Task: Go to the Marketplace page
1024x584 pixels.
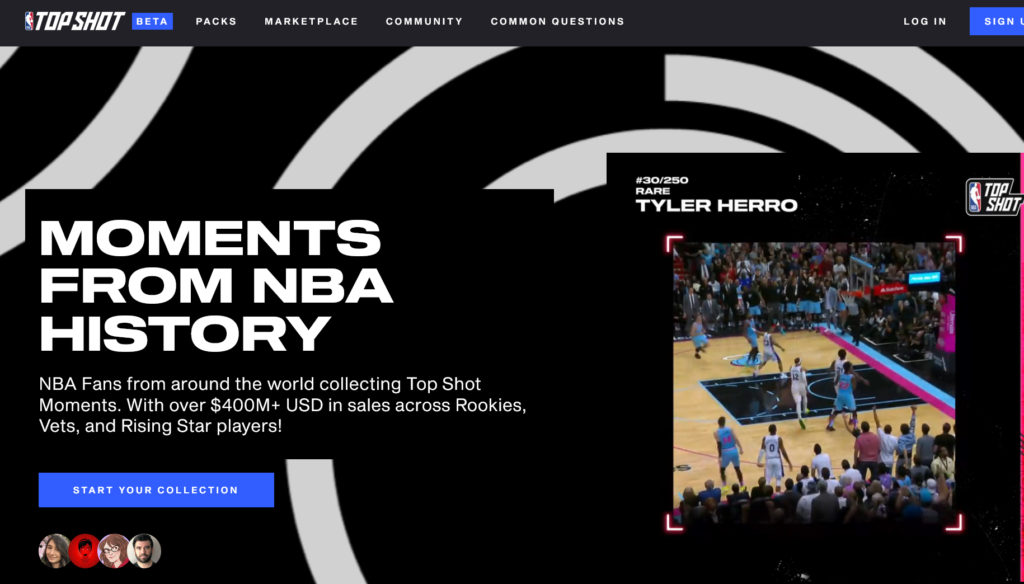Action: (x=312, y=22)
